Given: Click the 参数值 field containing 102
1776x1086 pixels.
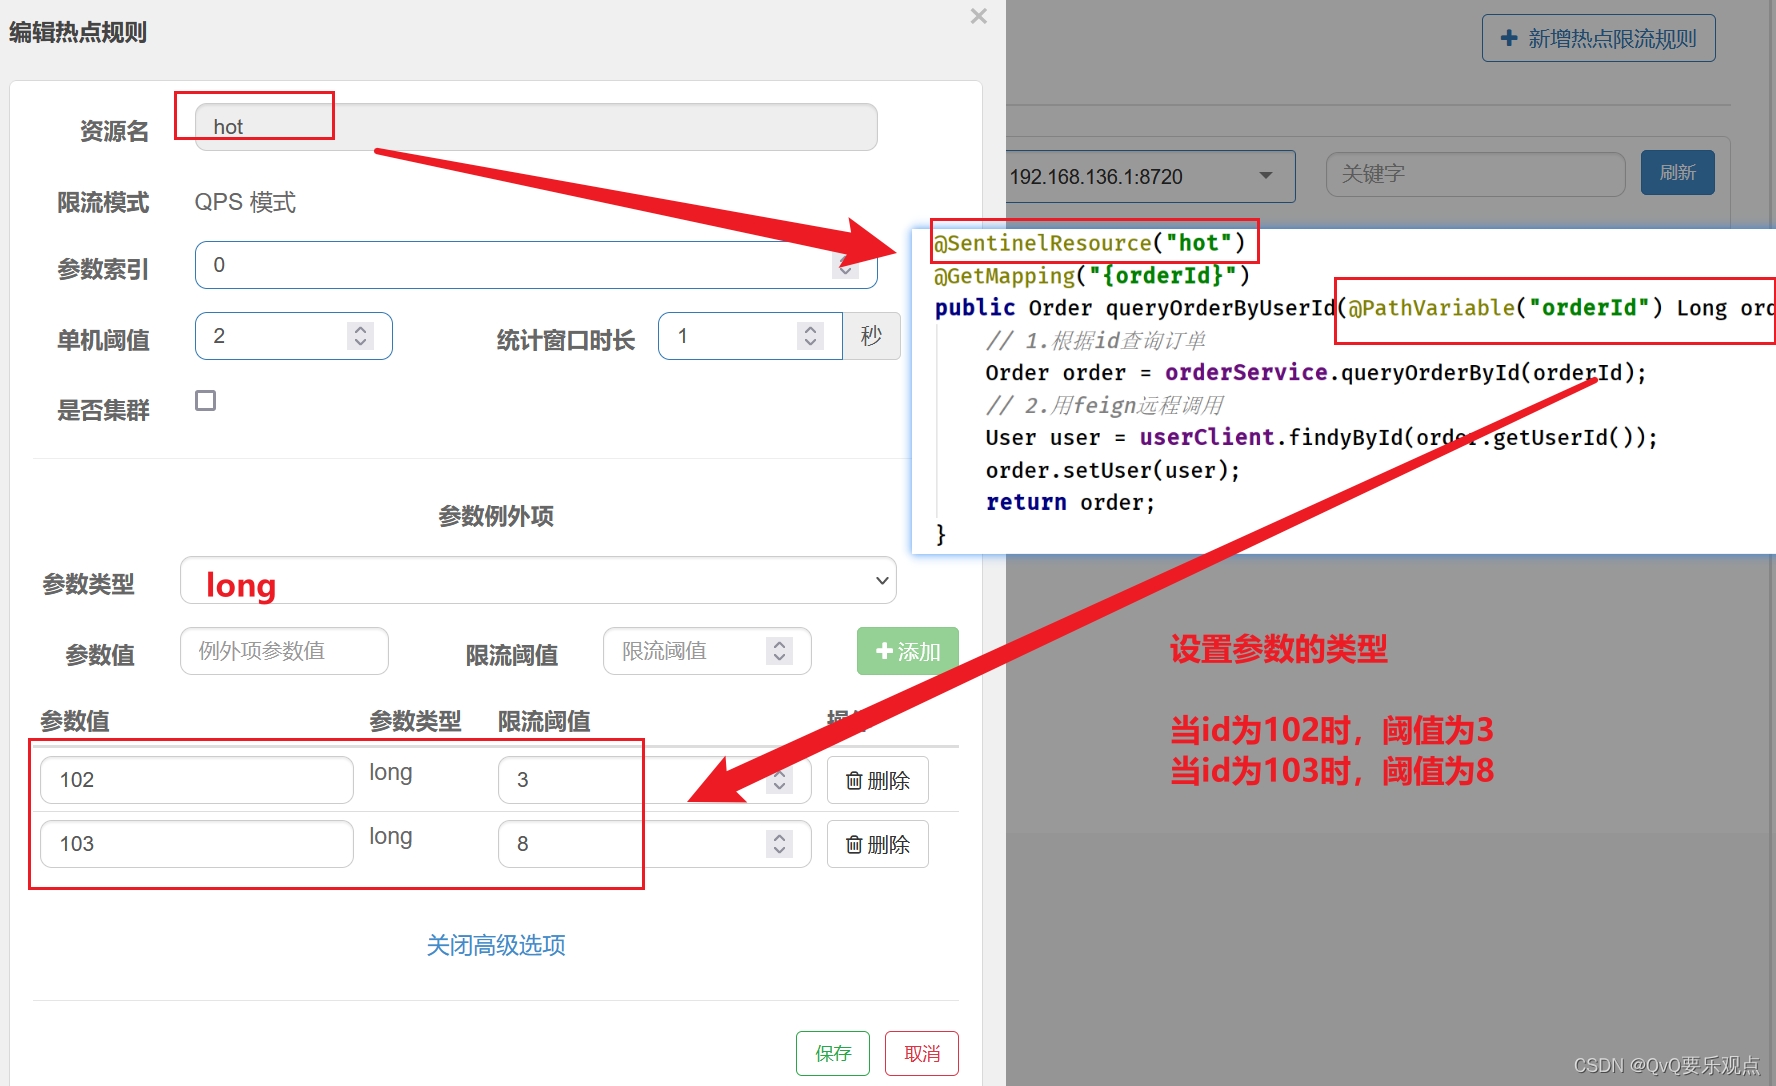Looking at the screenshot, I should point(197,780).
